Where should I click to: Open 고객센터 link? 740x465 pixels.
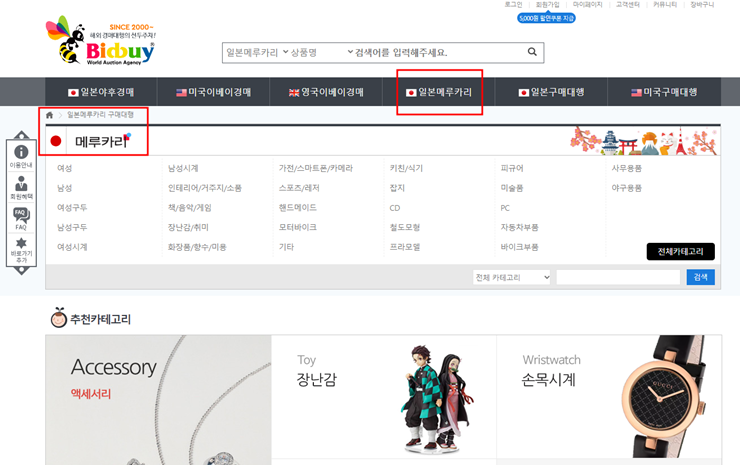(x=628, y=5)
